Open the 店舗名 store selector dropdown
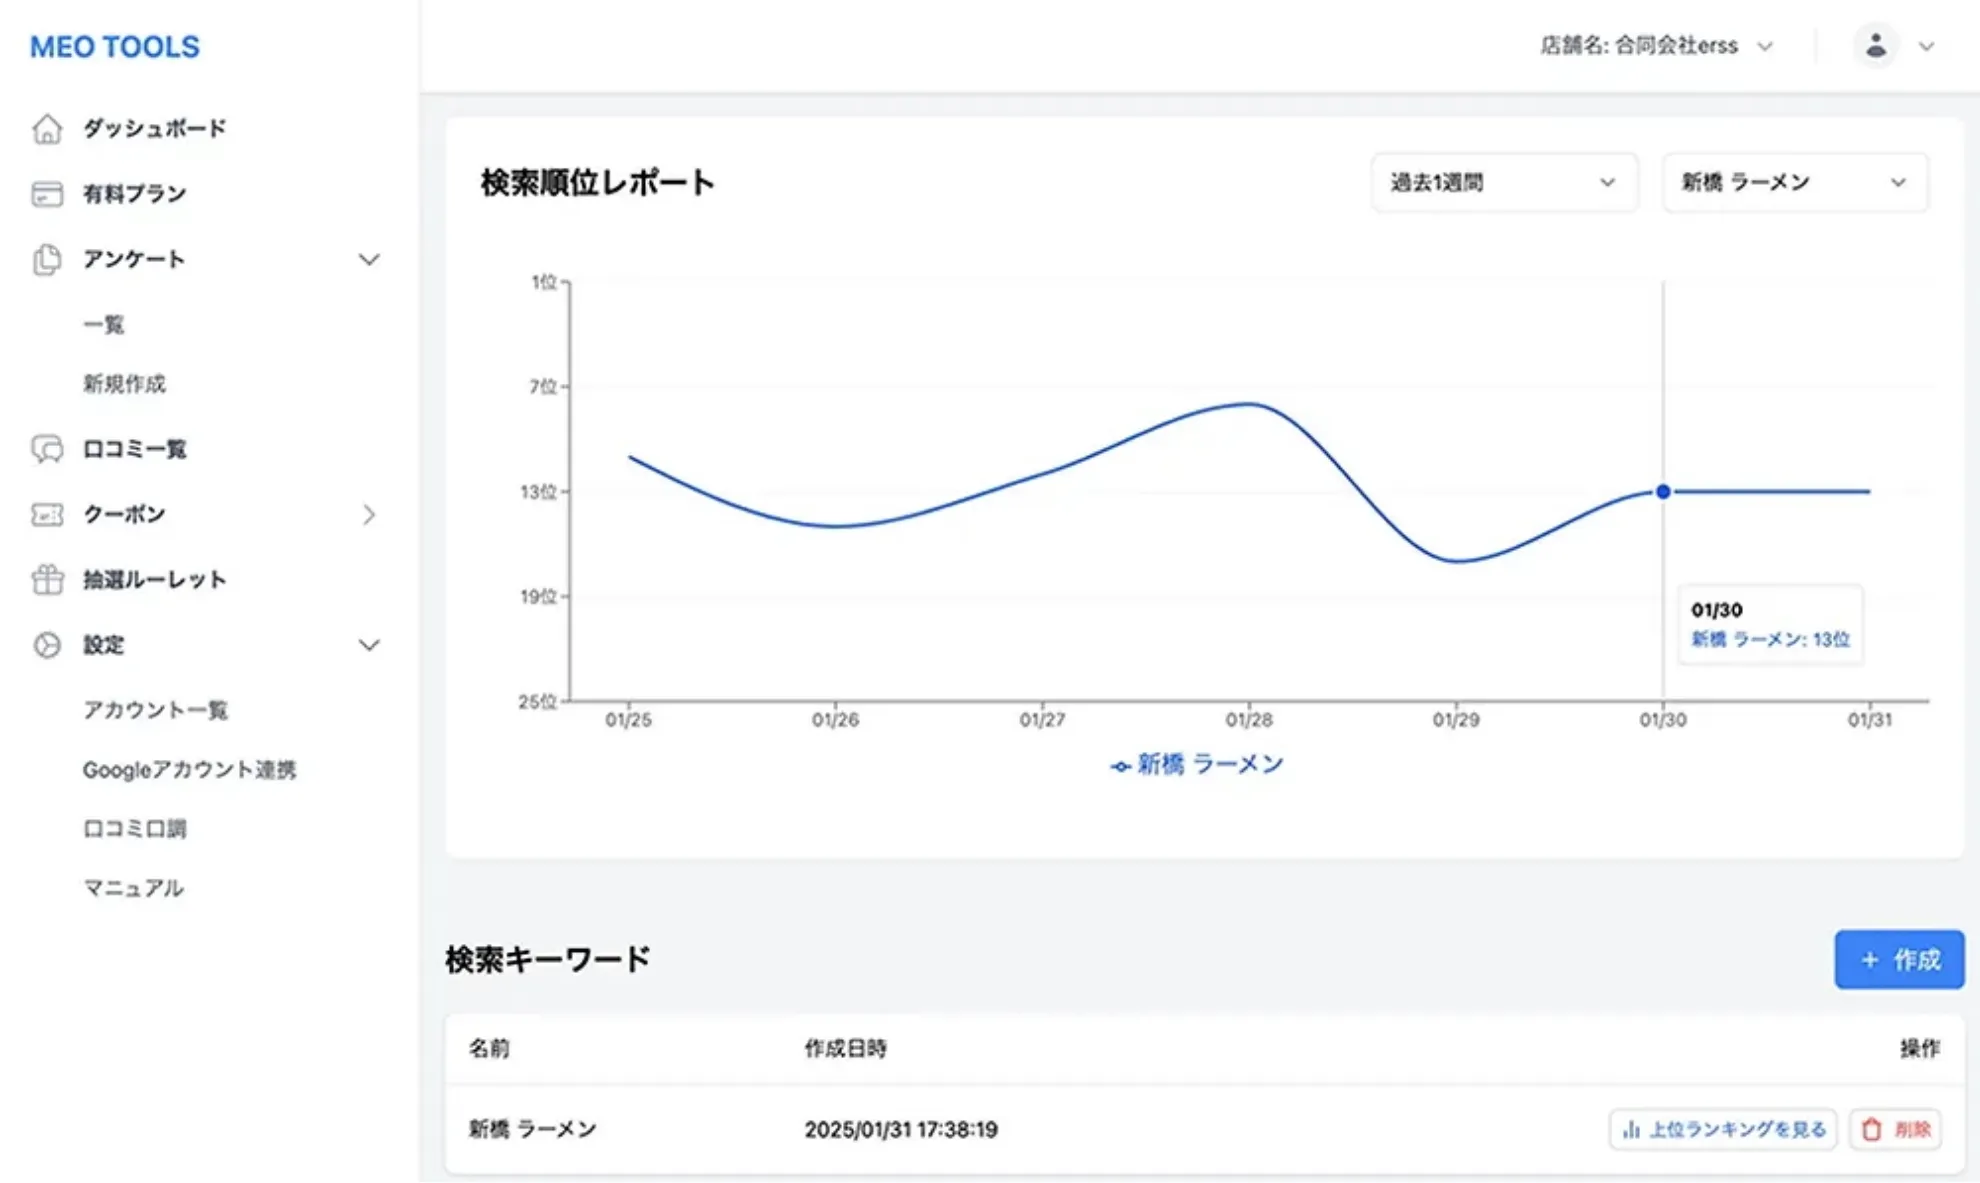Image resolution: width=1980 pixels, height=1183 pixels. [x=1656, y=46]
